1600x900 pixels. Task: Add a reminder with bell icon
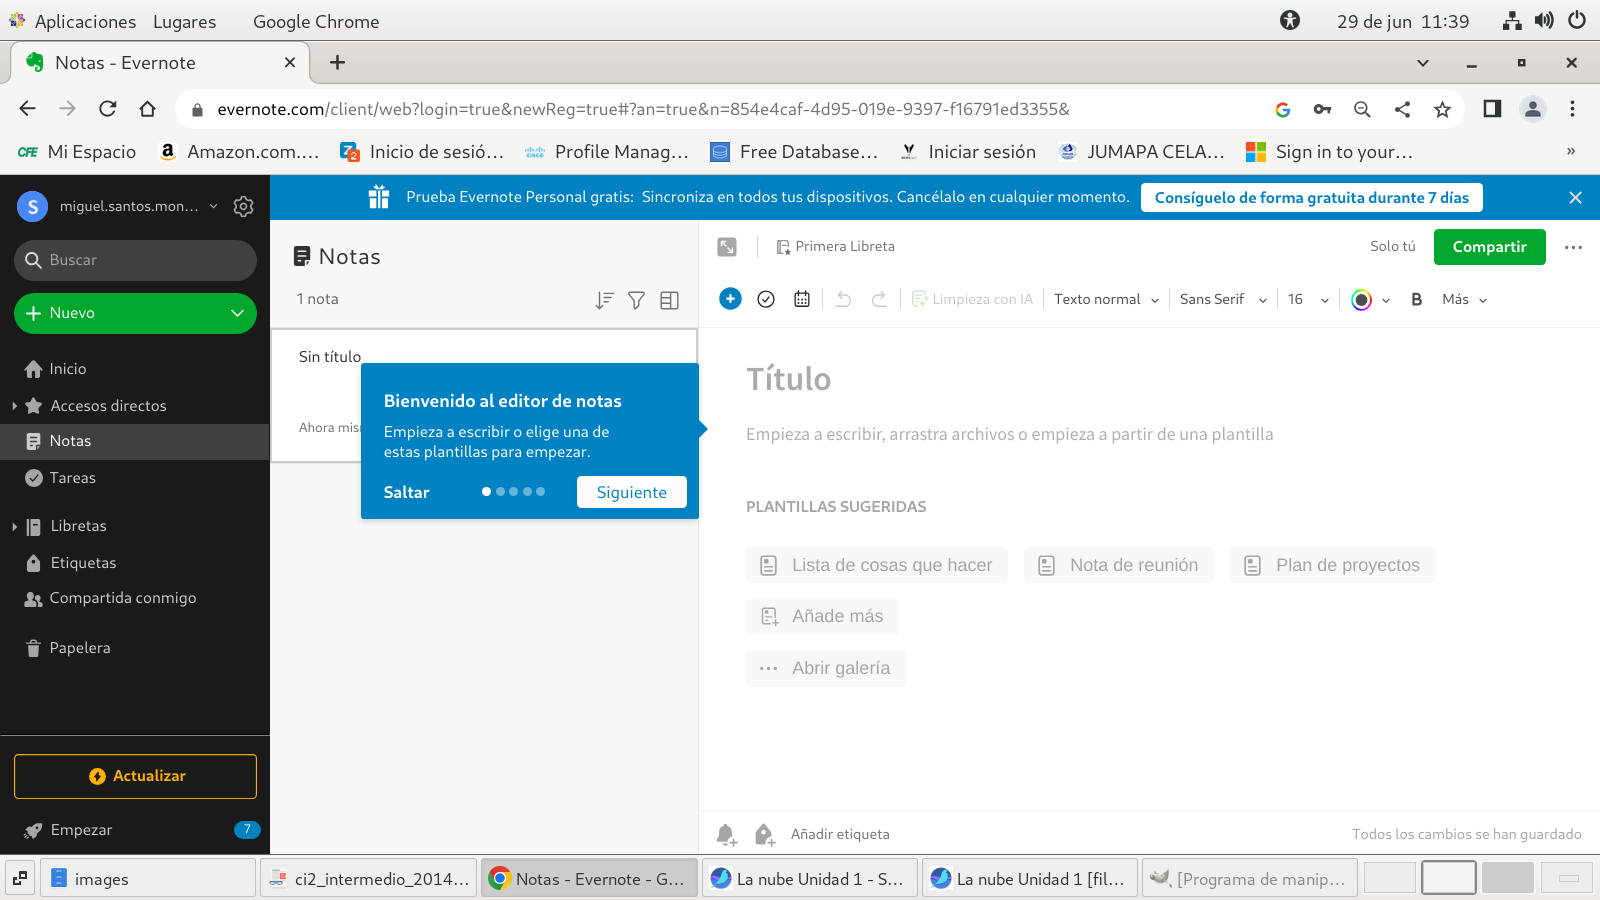[x=726, y=834]
